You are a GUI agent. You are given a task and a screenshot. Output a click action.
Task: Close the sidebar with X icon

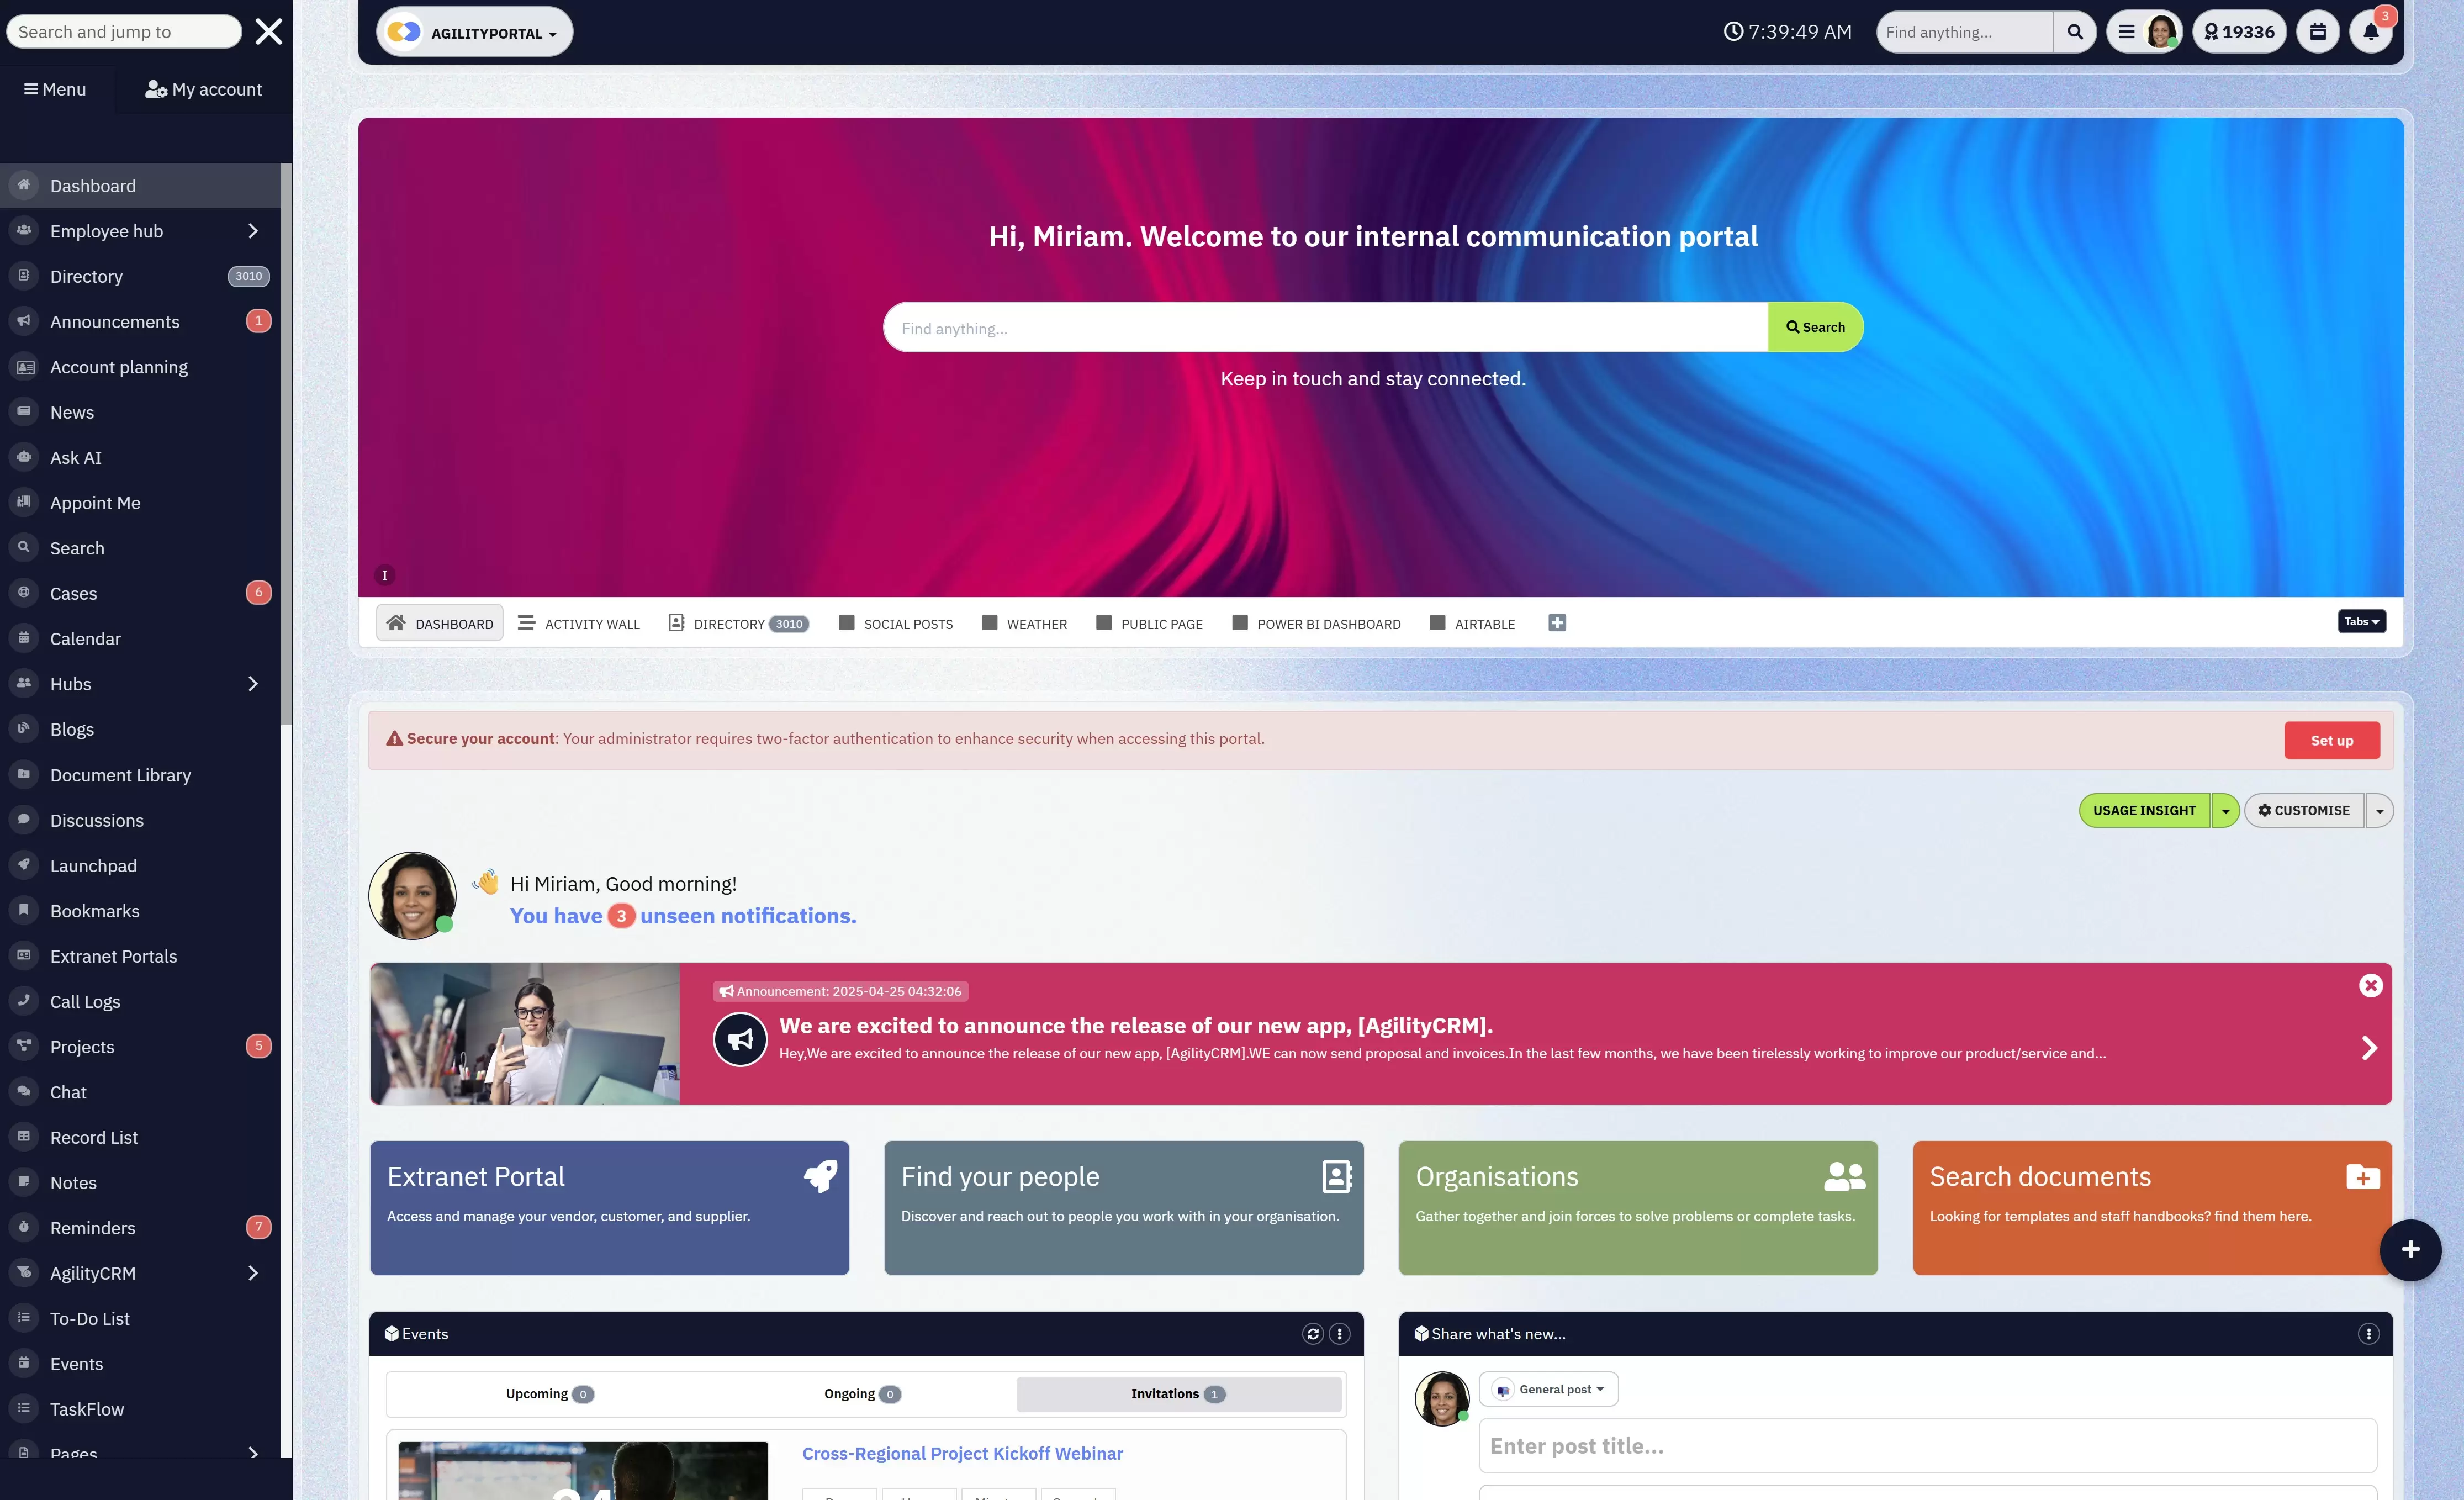(268, 32)
